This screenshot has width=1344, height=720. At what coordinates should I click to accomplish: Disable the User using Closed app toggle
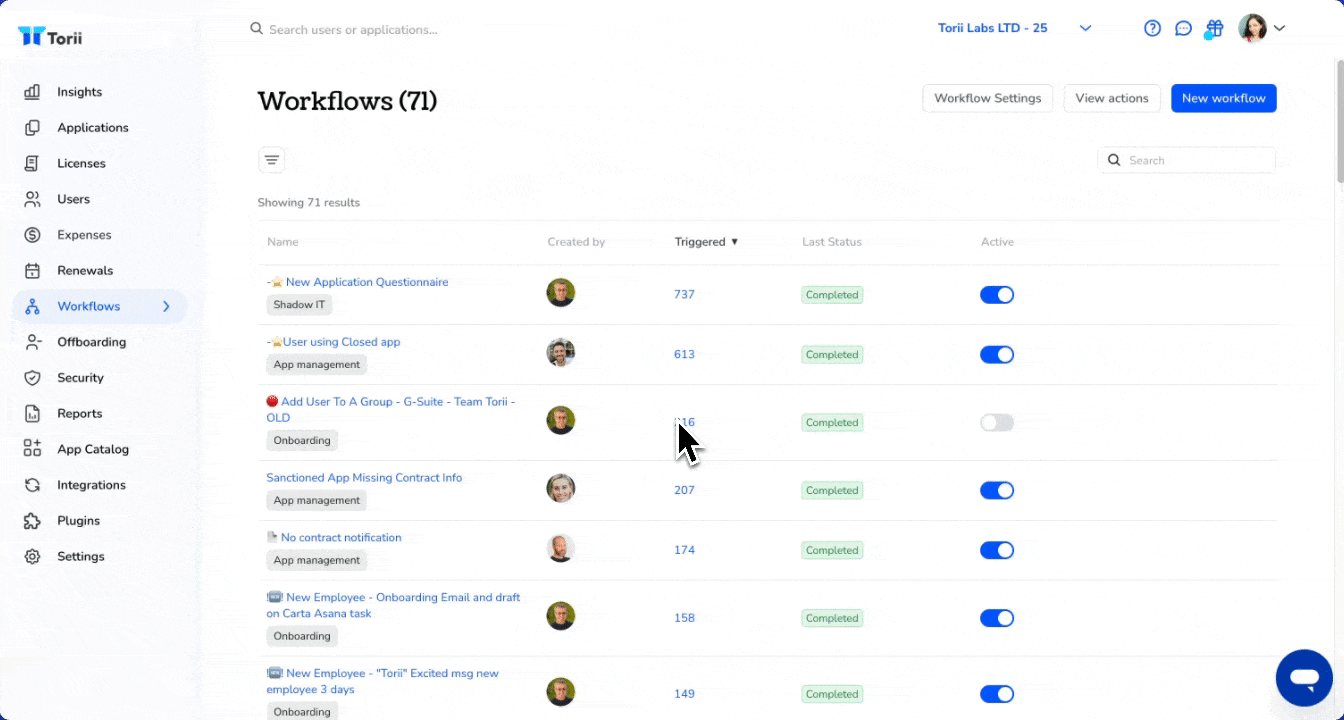(x=997, y=355)
